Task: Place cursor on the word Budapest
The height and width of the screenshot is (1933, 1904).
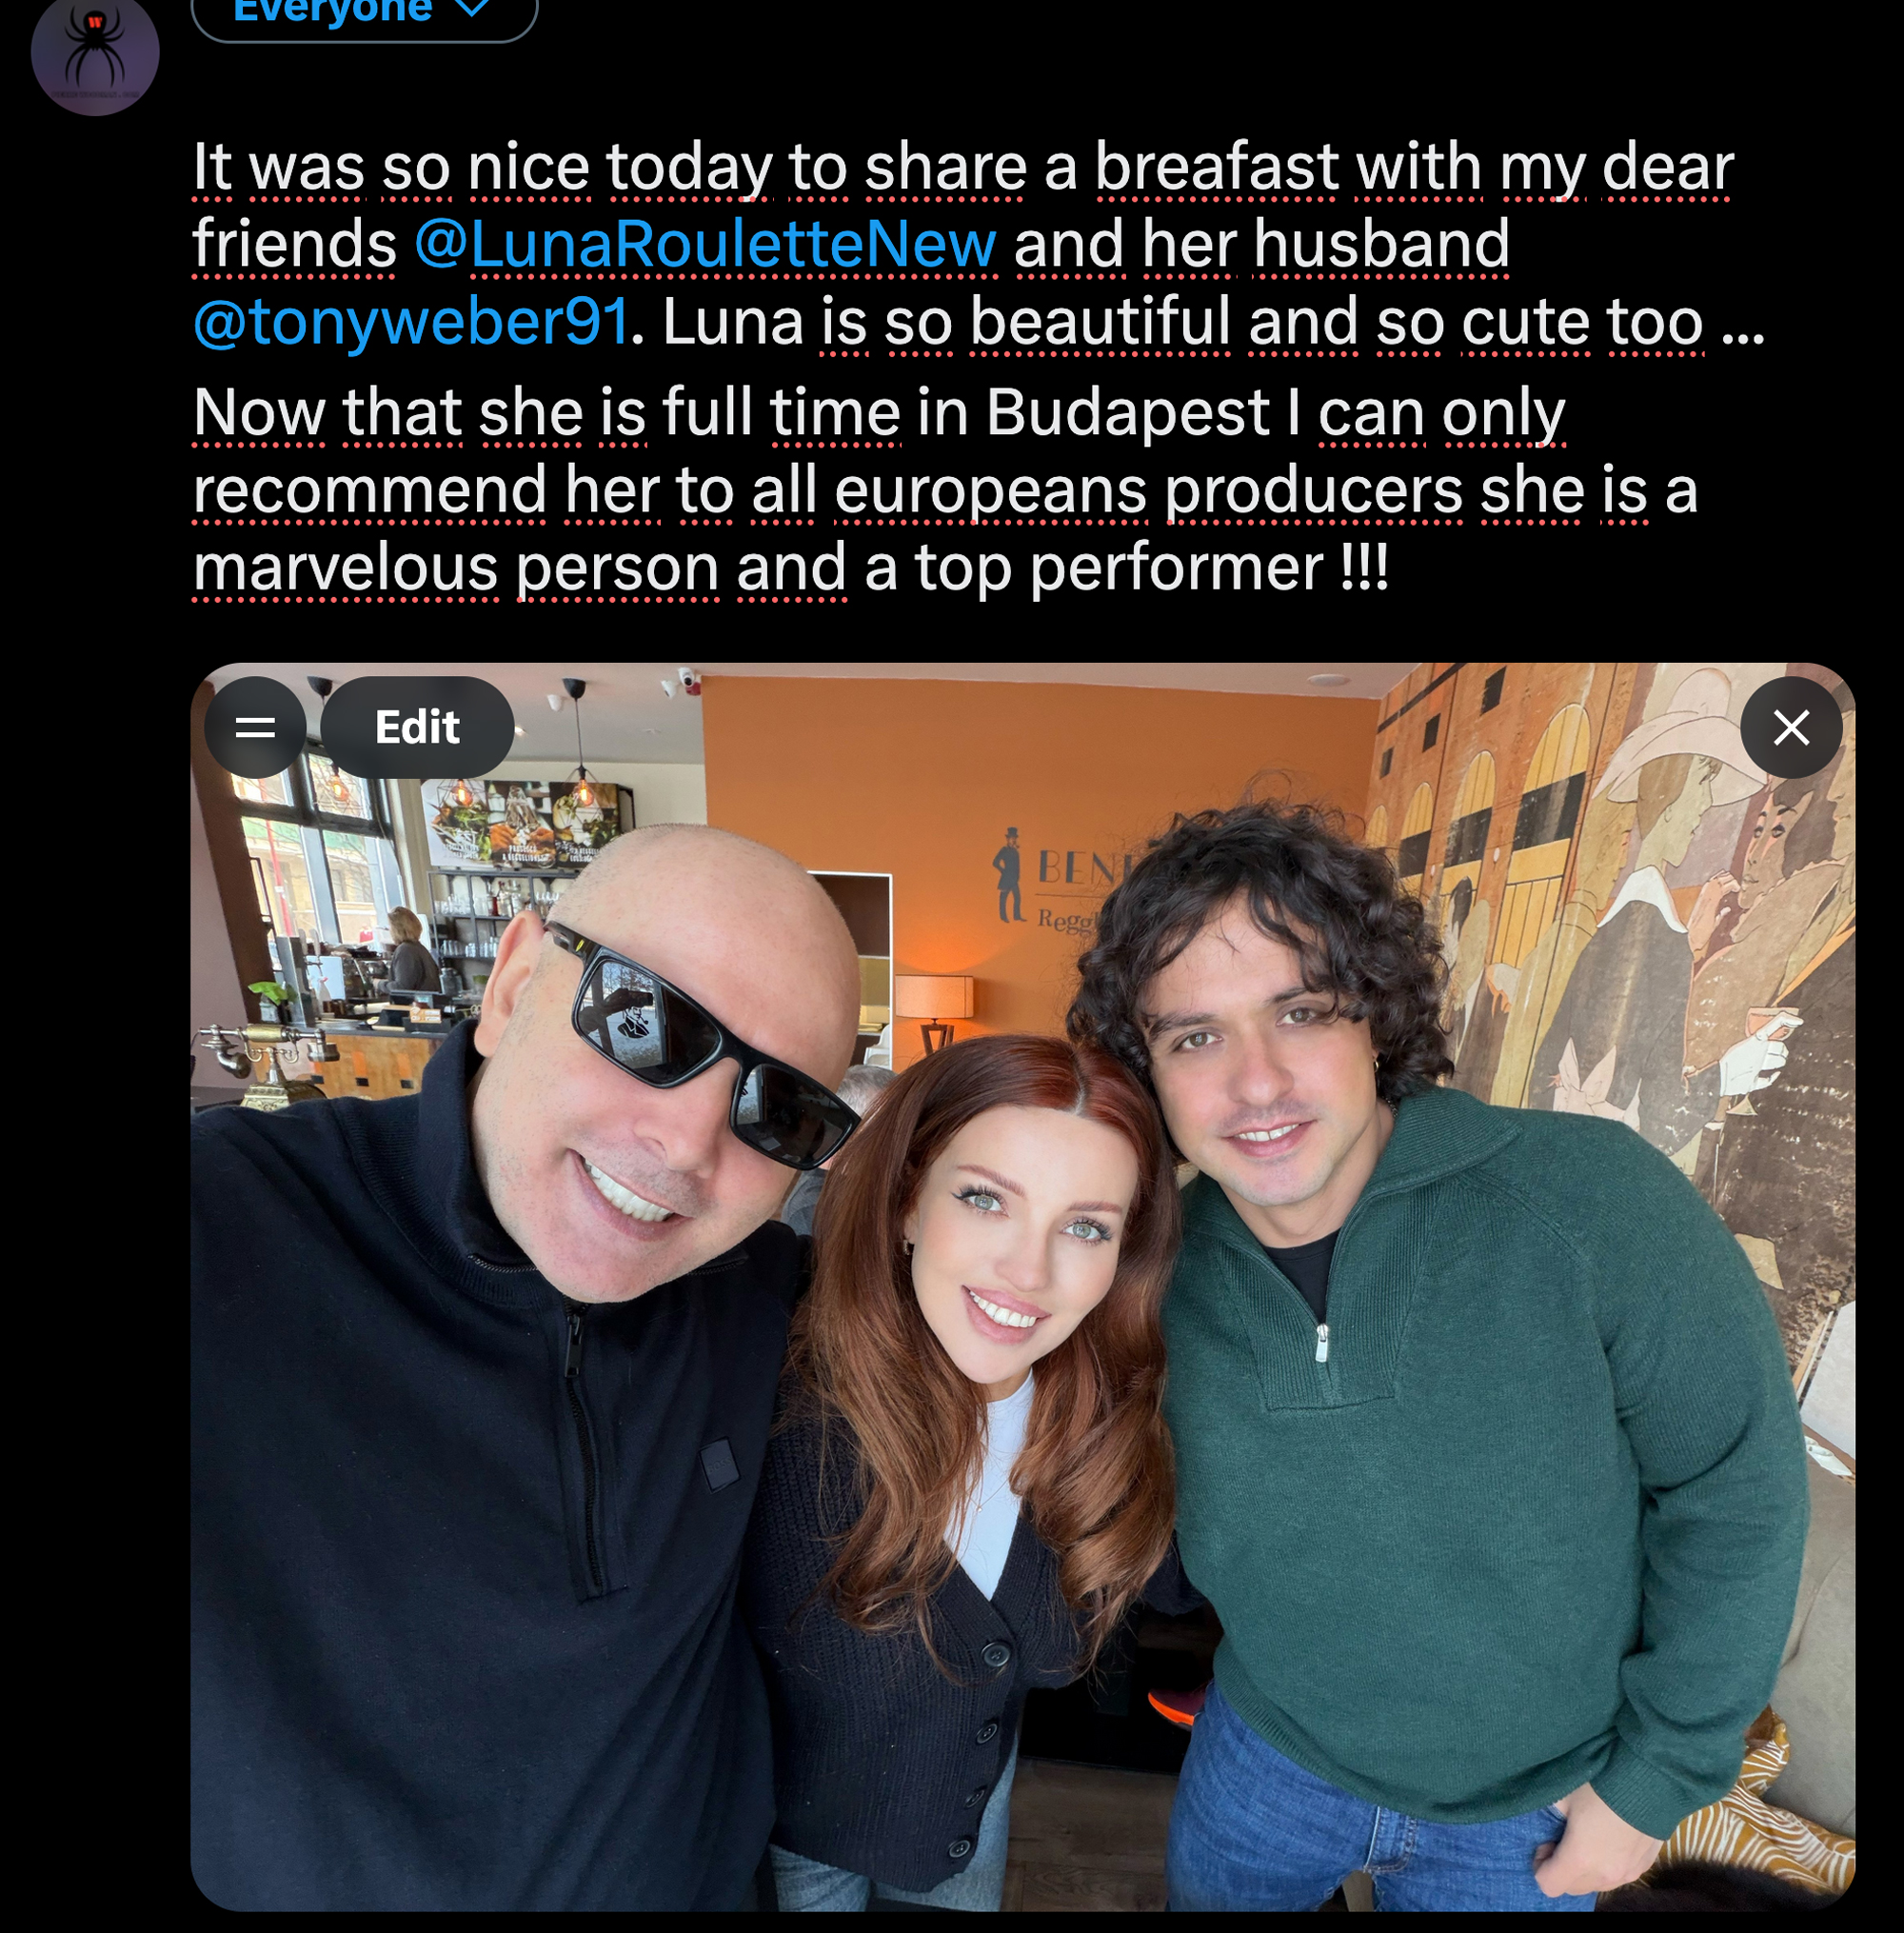Action: coord(1127,412)
